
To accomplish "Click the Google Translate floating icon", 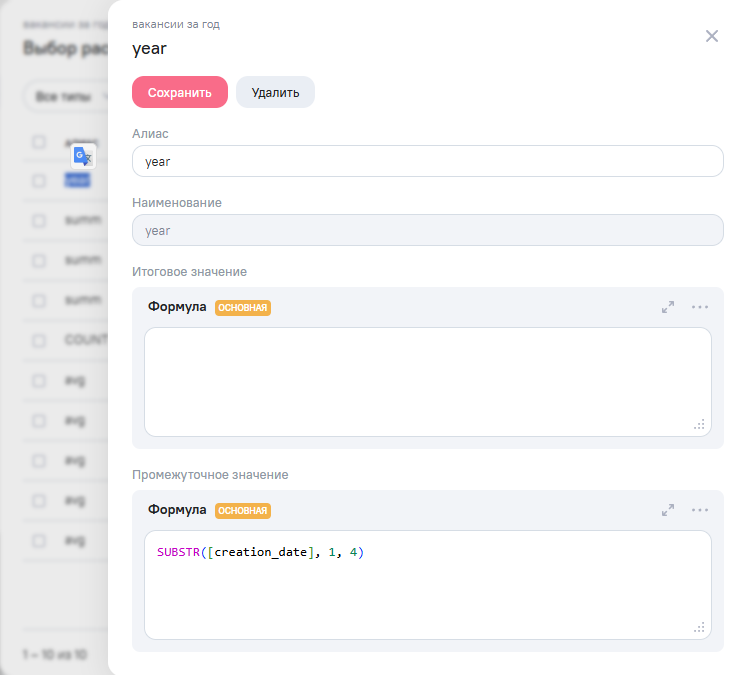I will click(x=84, y=156).
